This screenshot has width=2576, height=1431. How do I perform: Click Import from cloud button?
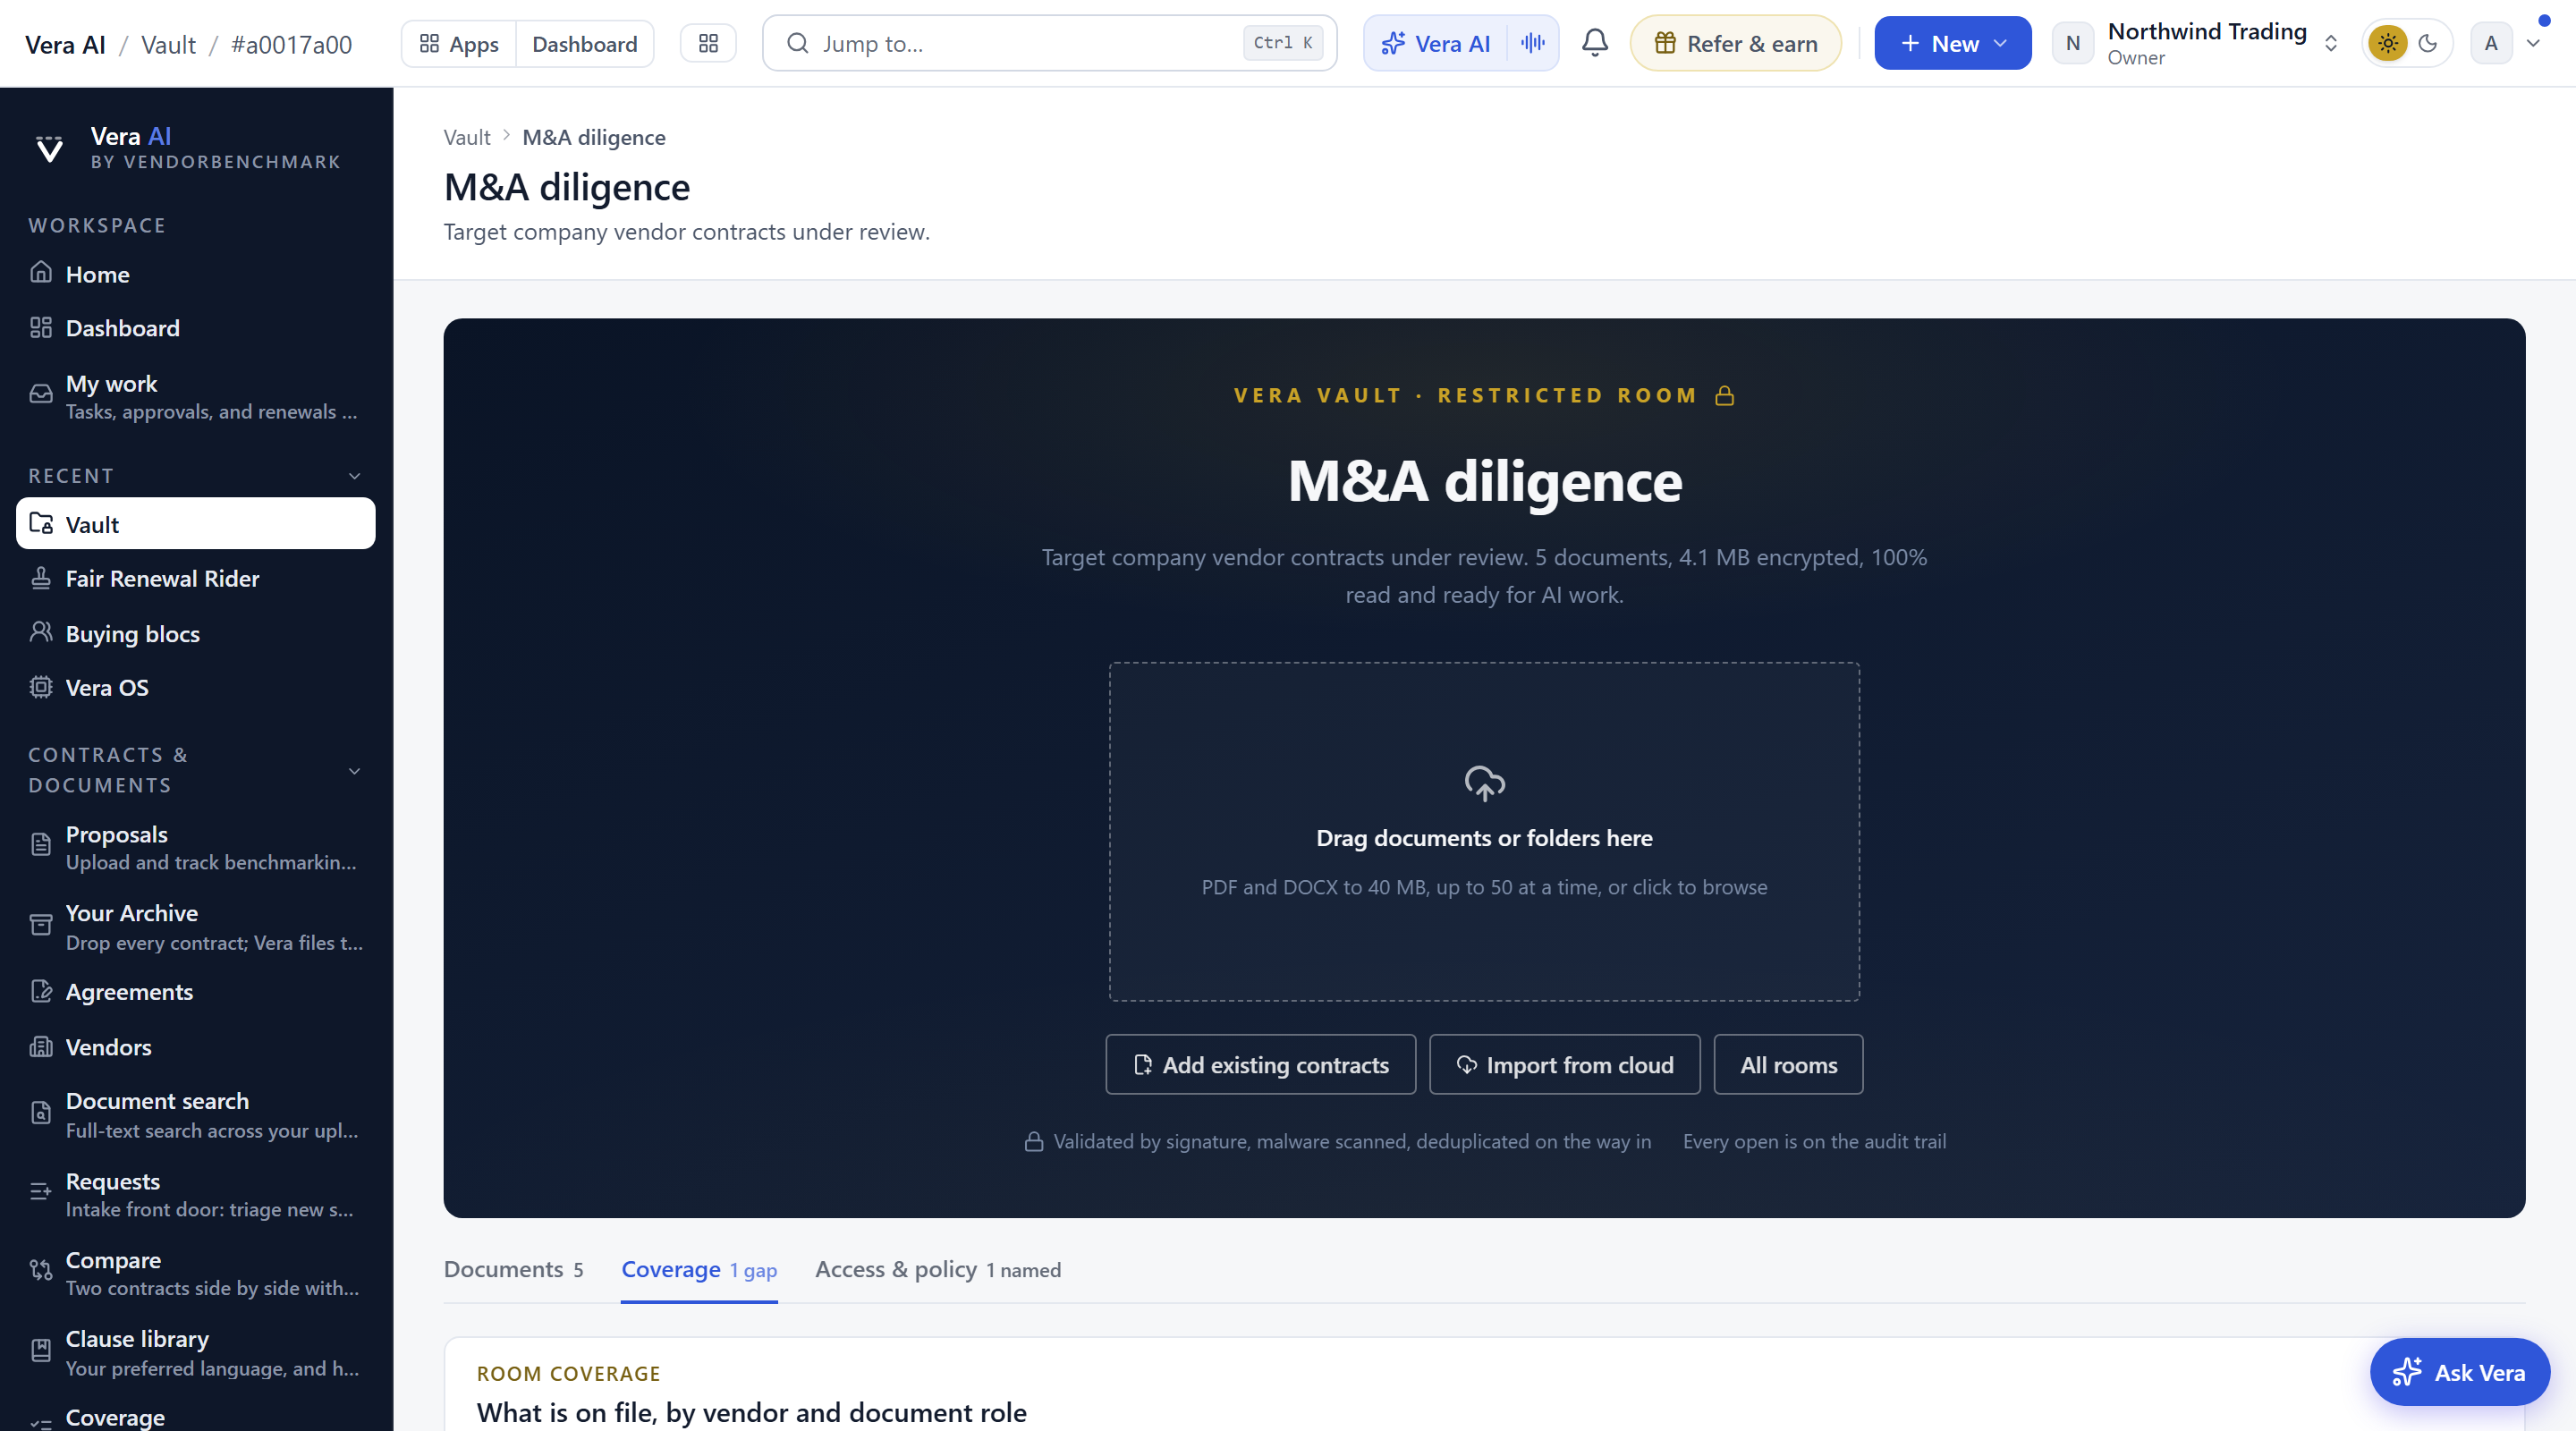(1564, 1064)
